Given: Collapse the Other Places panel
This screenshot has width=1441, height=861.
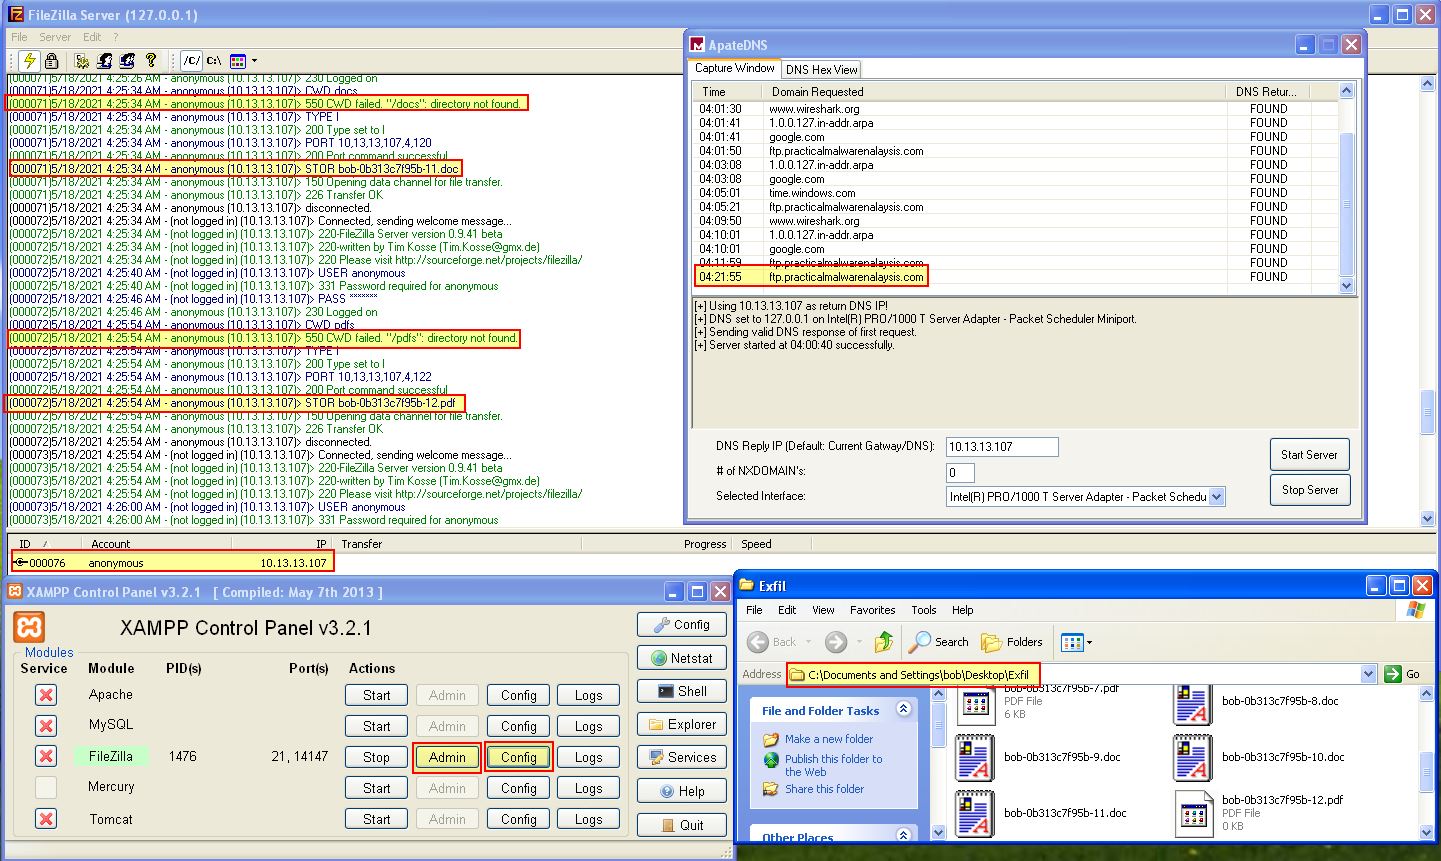Looking at the screenshot, I should (903, 835).
